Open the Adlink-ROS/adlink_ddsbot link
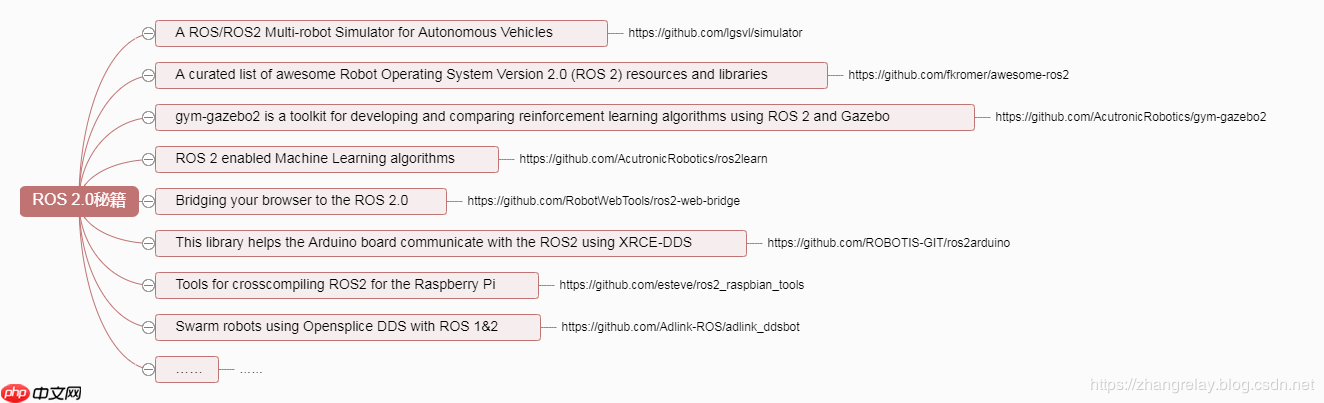Screen dimensions: 1324x403 coord(680,327)
